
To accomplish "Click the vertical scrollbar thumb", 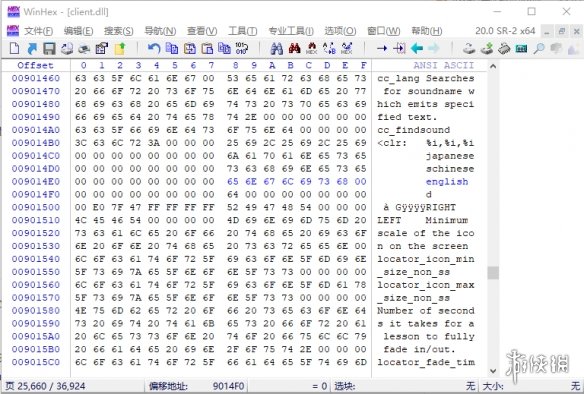I will coord(493,273).
